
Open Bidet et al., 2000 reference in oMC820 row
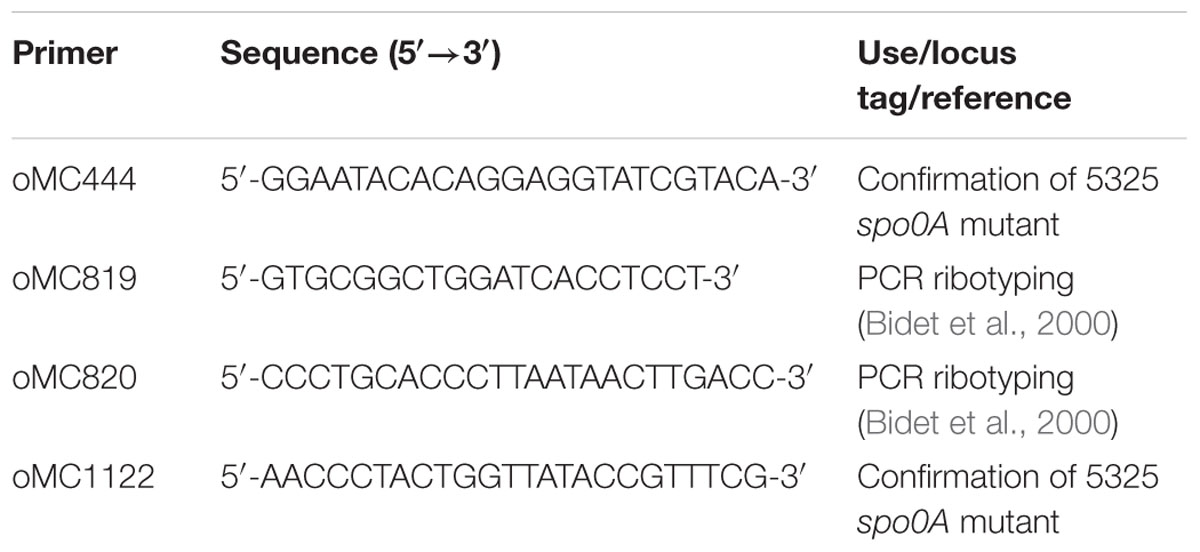coord(985,423)
